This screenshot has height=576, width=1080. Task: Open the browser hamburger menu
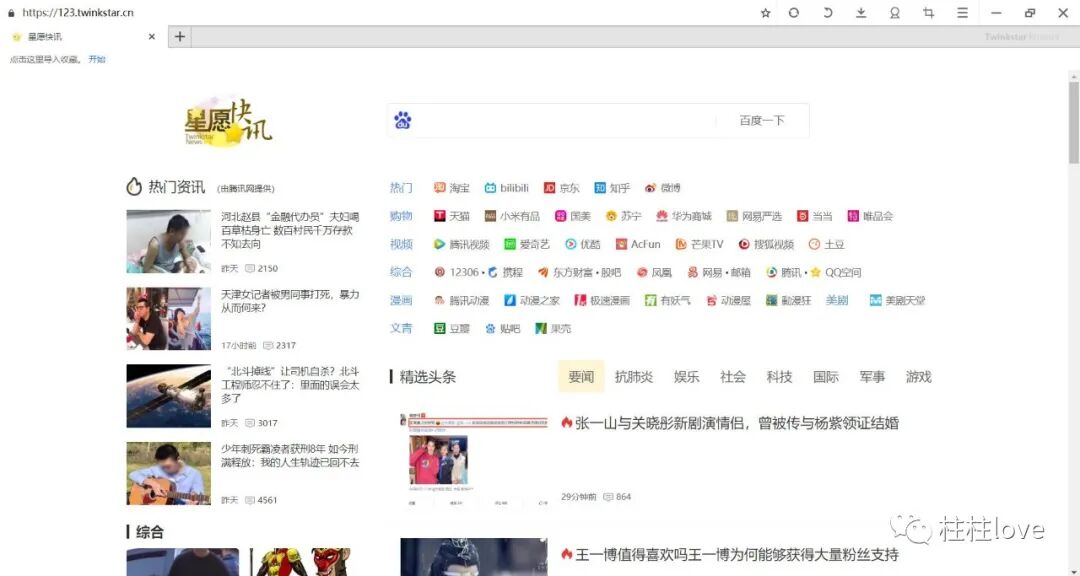962,13
